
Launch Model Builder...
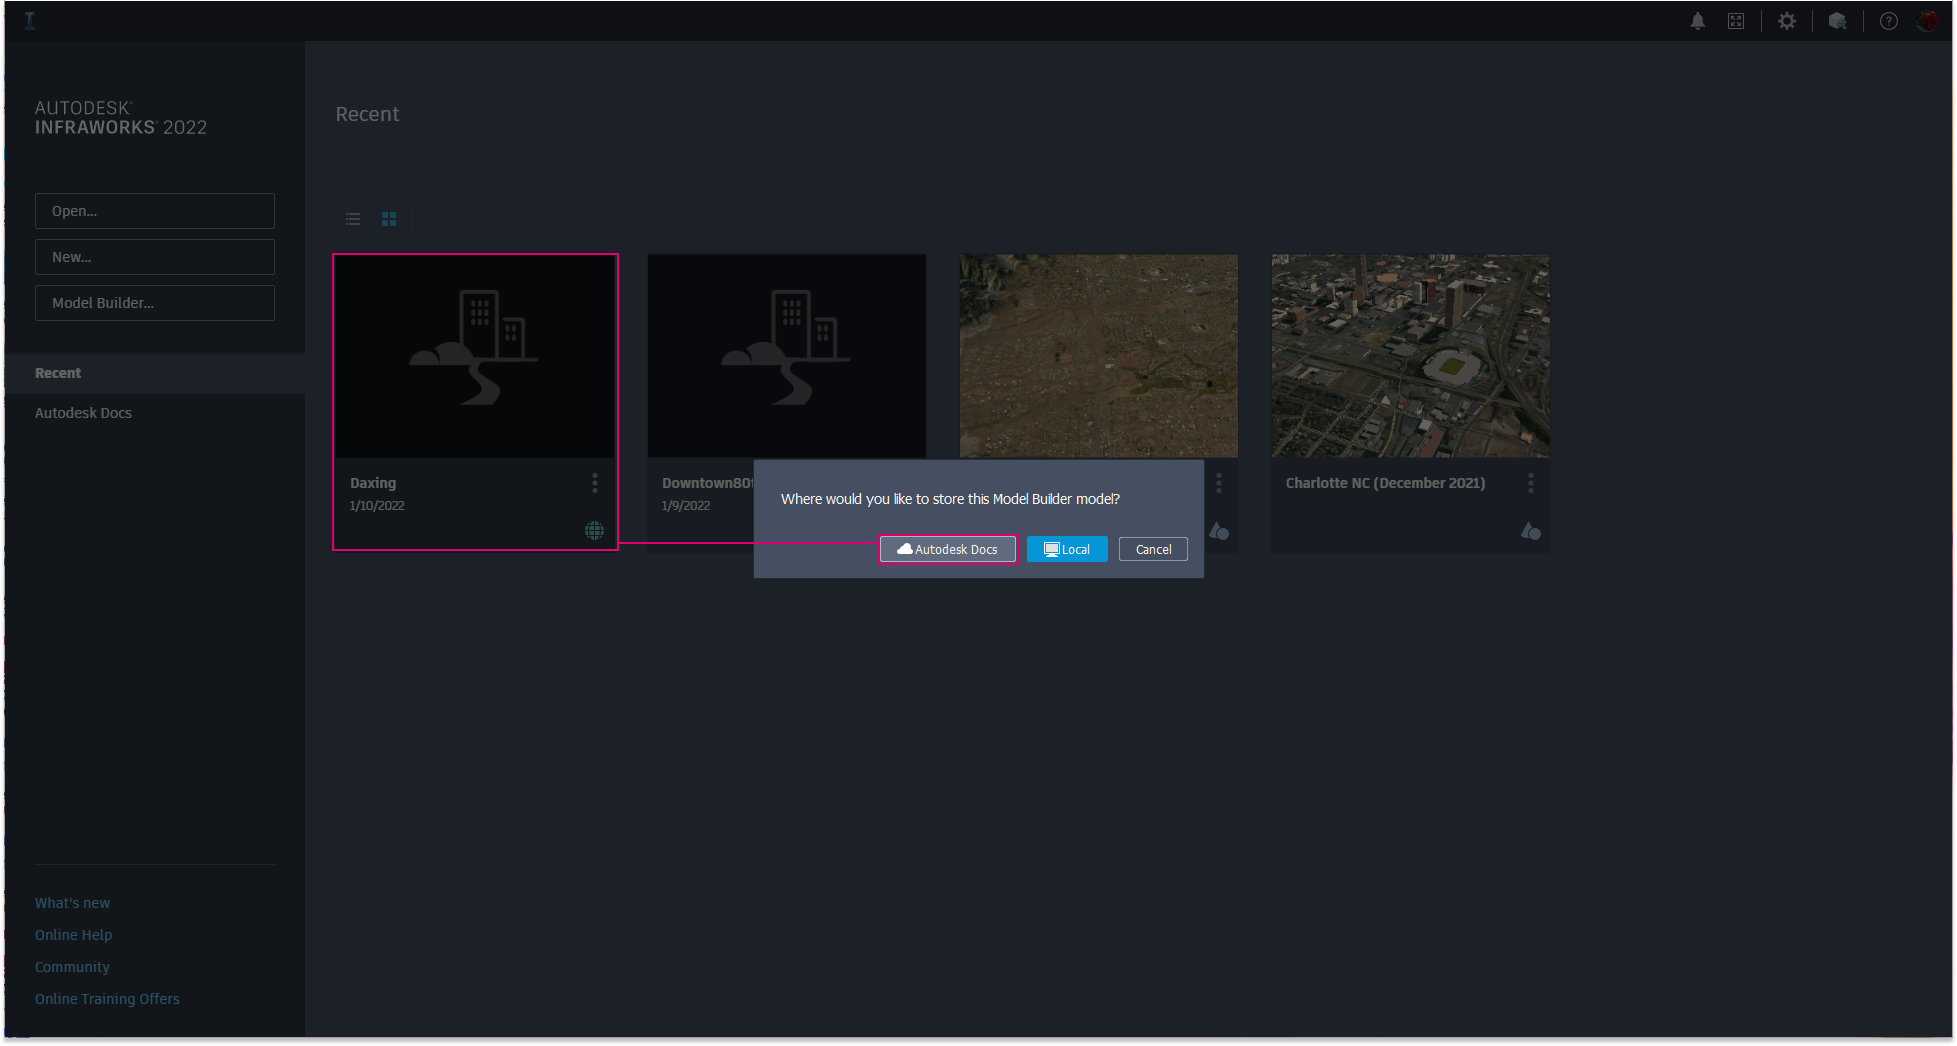tap(155, 303)
